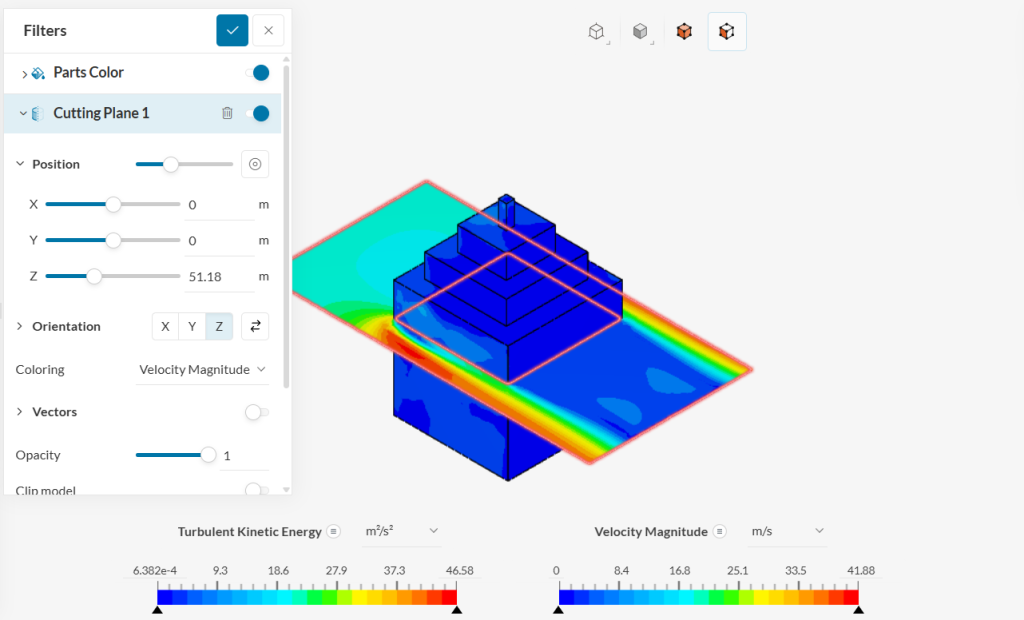1024x620 pixels.
Task: Select the wireframe cube render mode
Action: (x=596, y=32)
